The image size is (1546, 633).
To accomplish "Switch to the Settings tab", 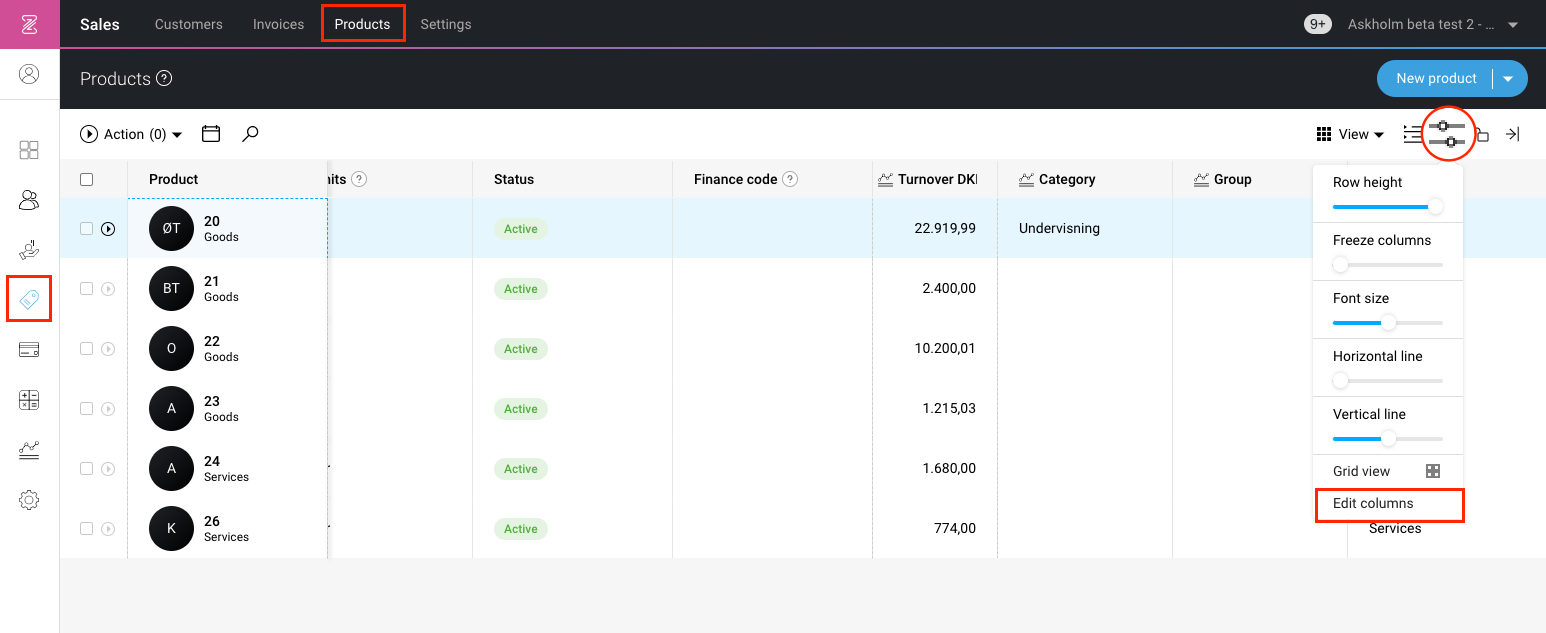I will click(x=446, y=24).
